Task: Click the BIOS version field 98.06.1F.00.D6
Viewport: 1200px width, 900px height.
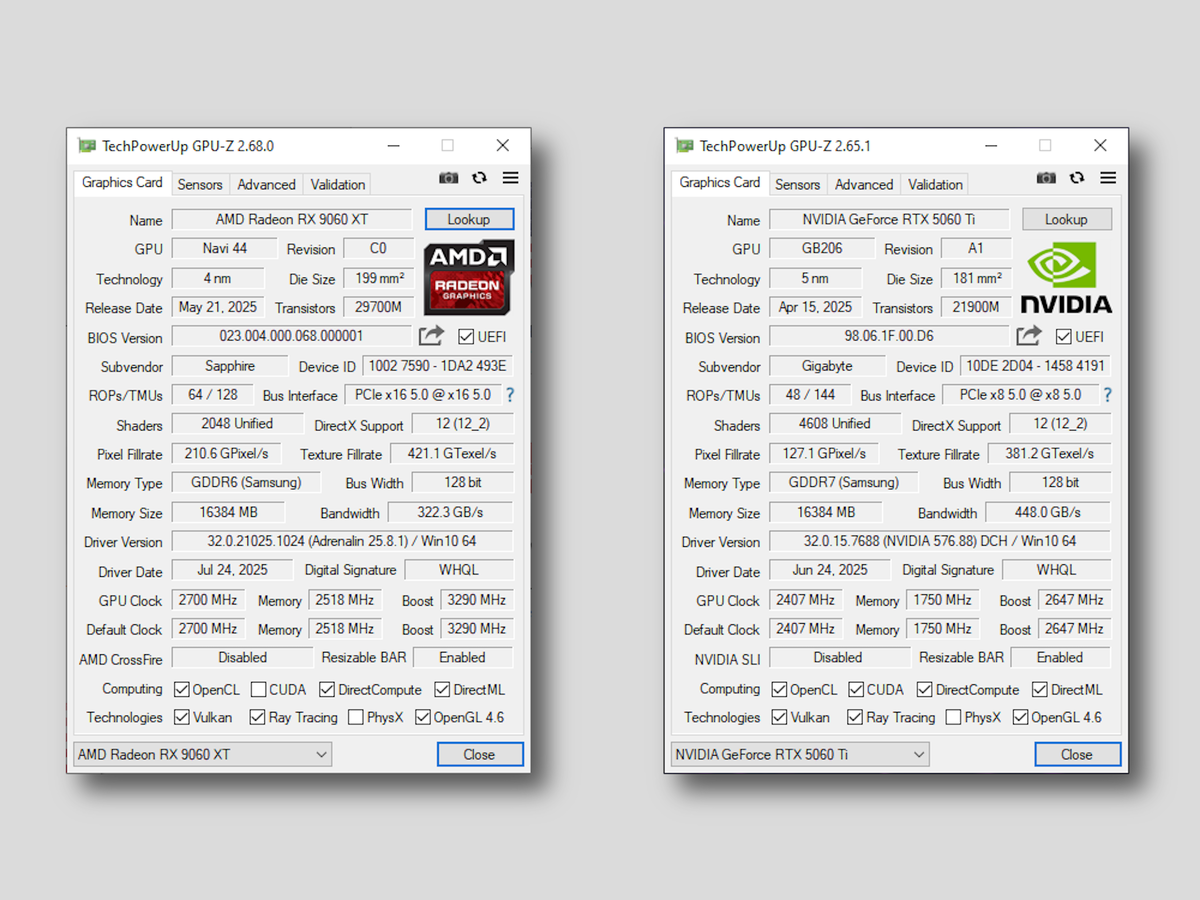Action: tap(889, 337)
